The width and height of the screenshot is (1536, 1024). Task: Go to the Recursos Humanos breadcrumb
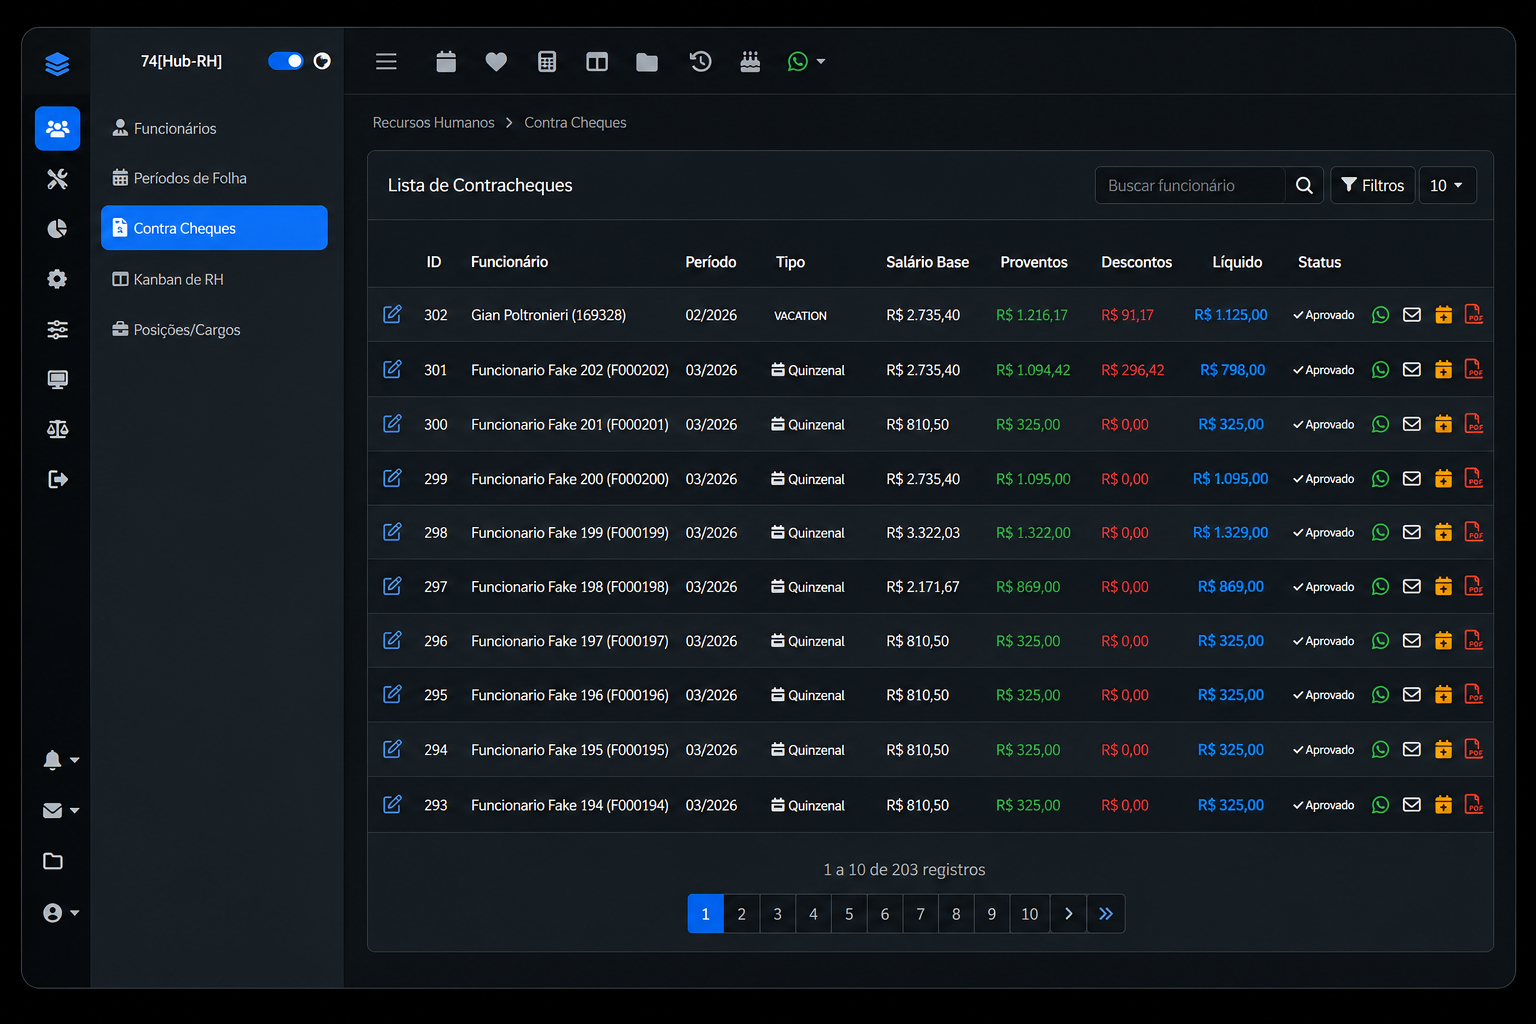click(x=433, y=122)
